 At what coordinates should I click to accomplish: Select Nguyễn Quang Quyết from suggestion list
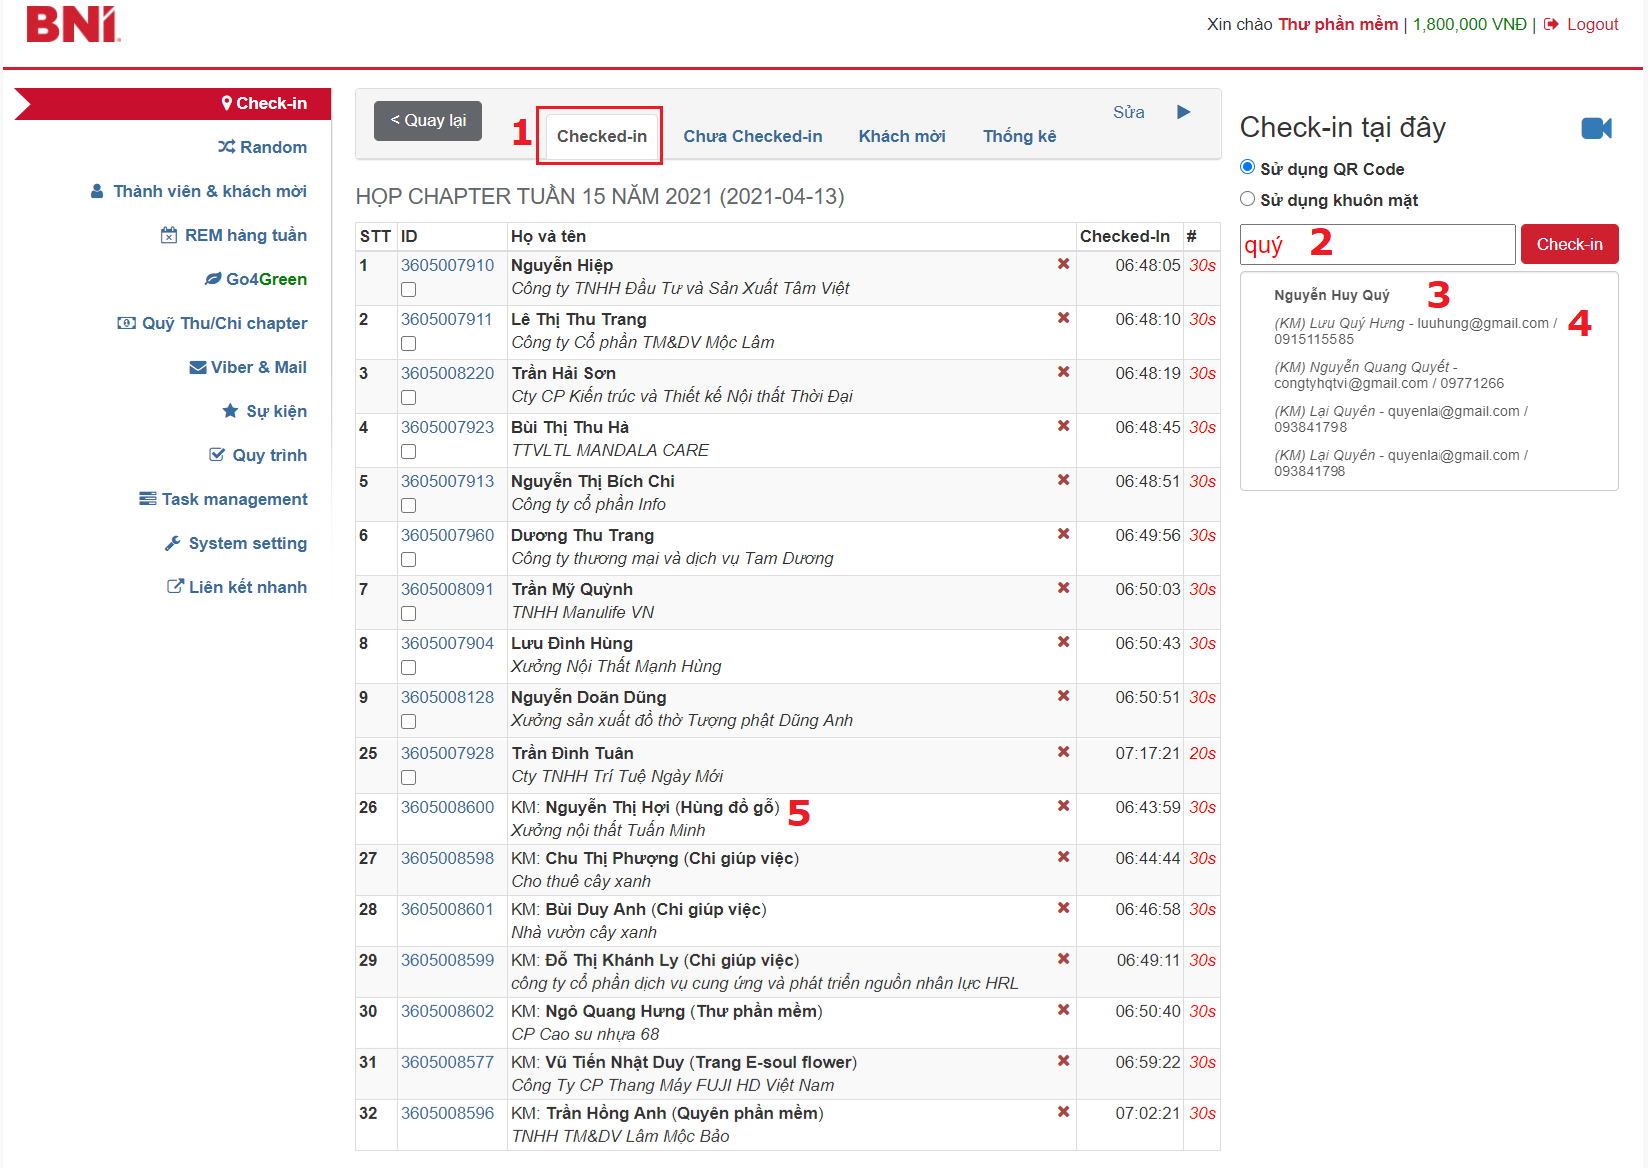[x=1388, y=375]
